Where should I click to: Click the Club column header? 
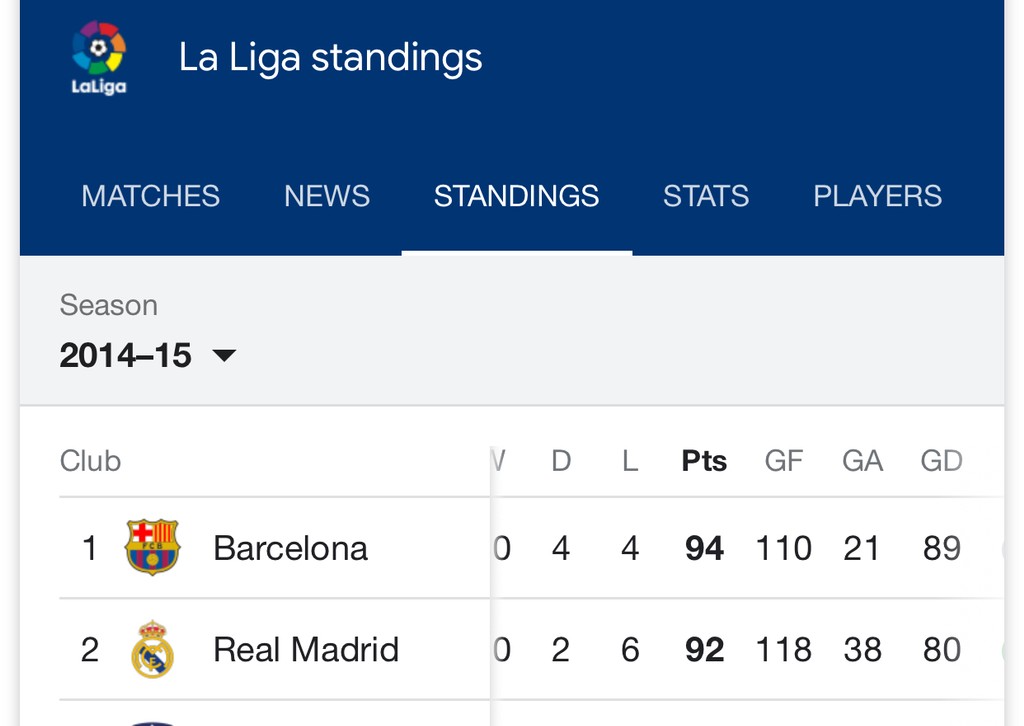click(90, 461)
